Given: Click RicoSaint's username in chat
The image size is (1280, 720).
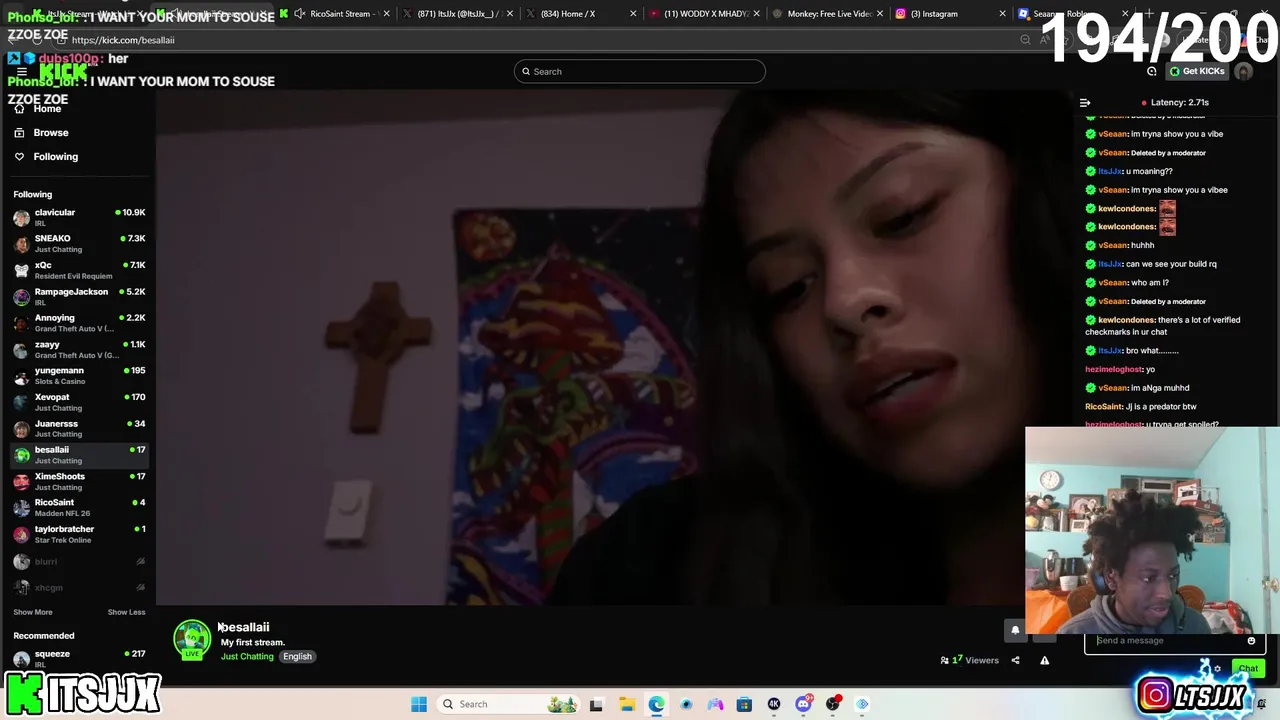Looking at the screenshot, I should pyautogui.click(x=1104, y=407).
